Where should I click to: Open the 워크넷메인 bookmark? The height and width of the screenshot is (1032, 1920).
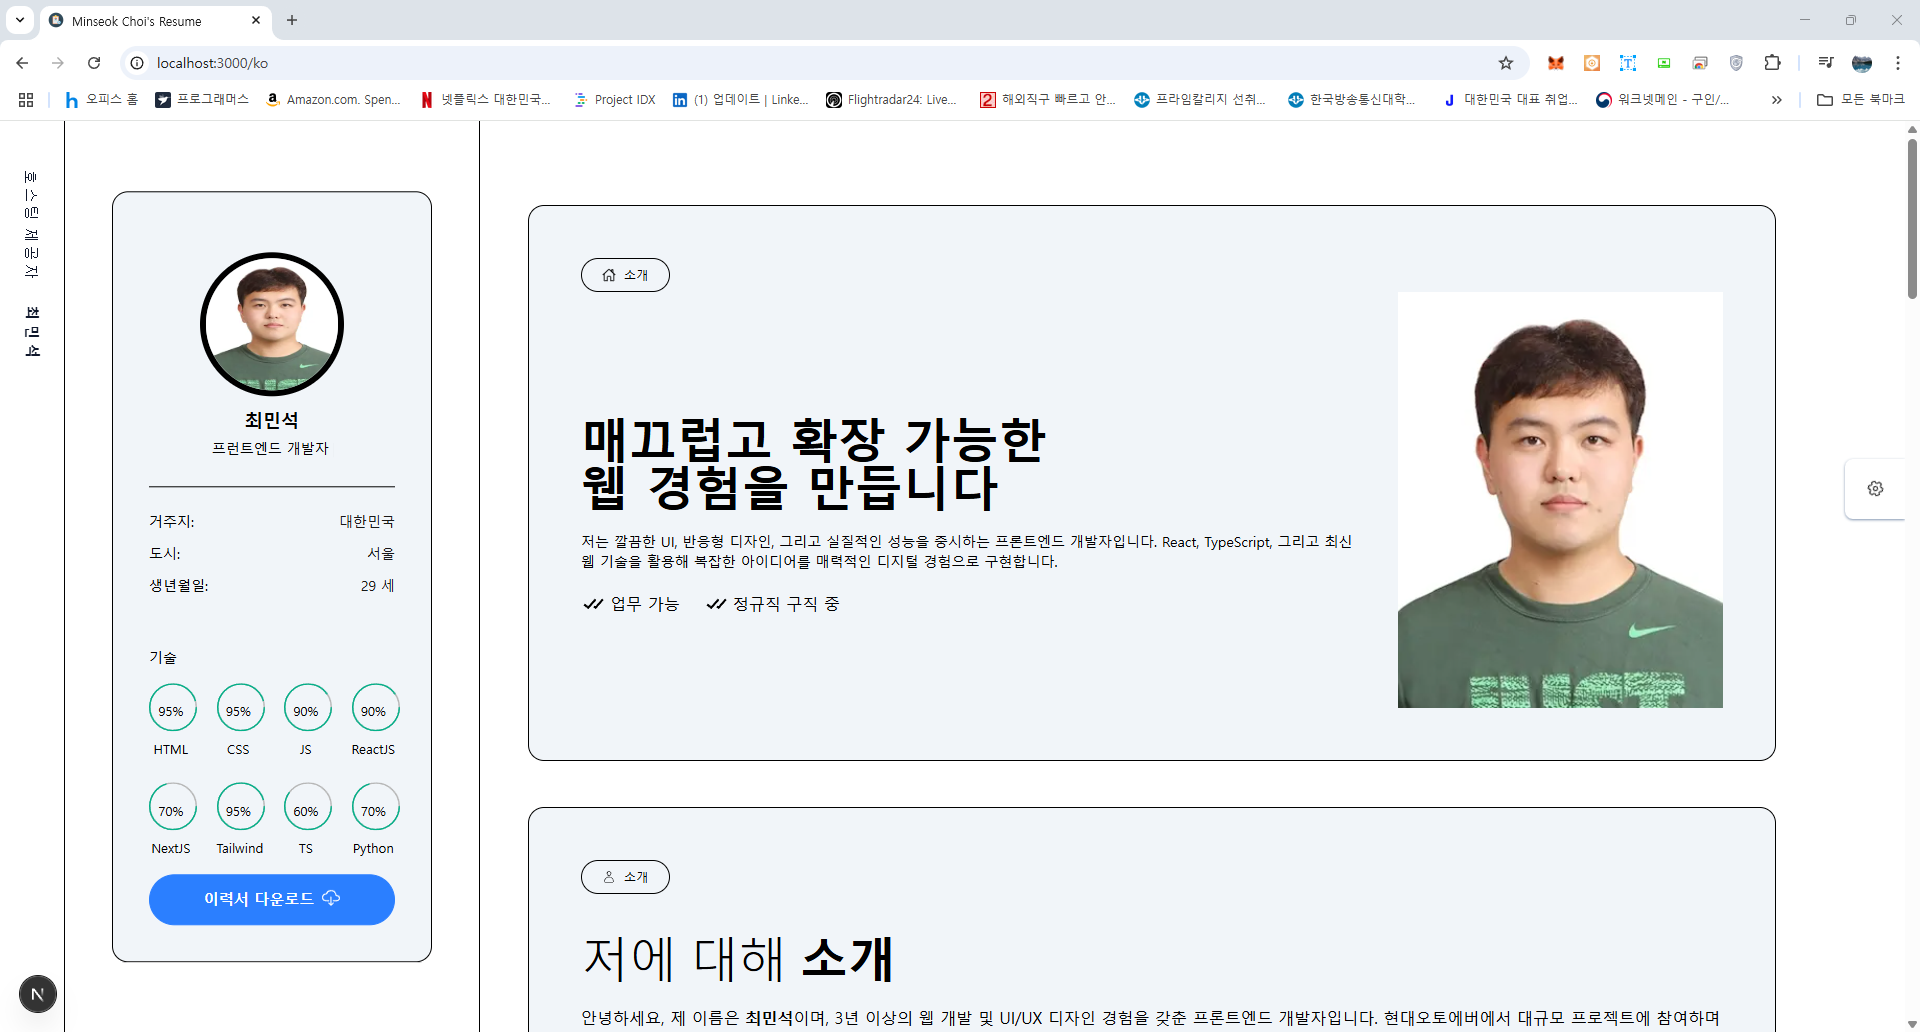(1663, 100)
